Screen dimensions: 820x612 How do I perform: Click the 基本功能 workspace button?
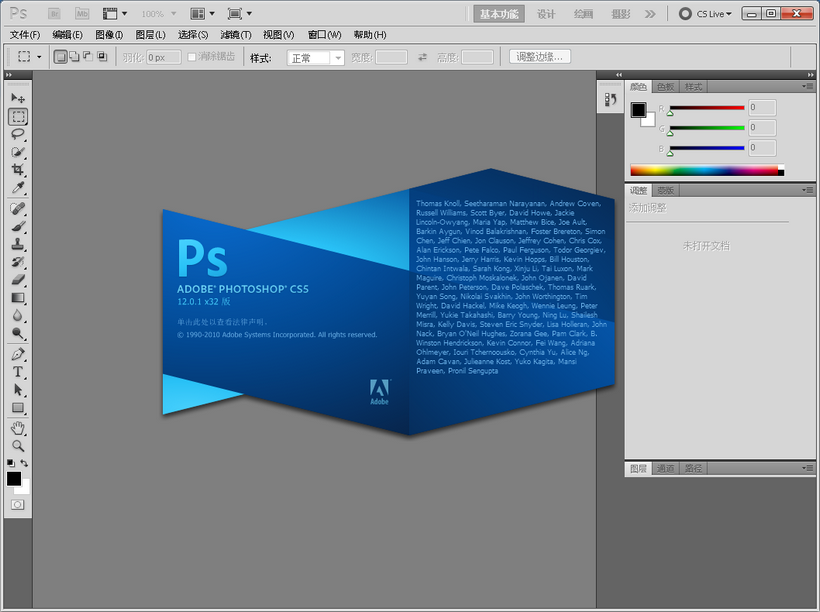click(x=499, y=14)
